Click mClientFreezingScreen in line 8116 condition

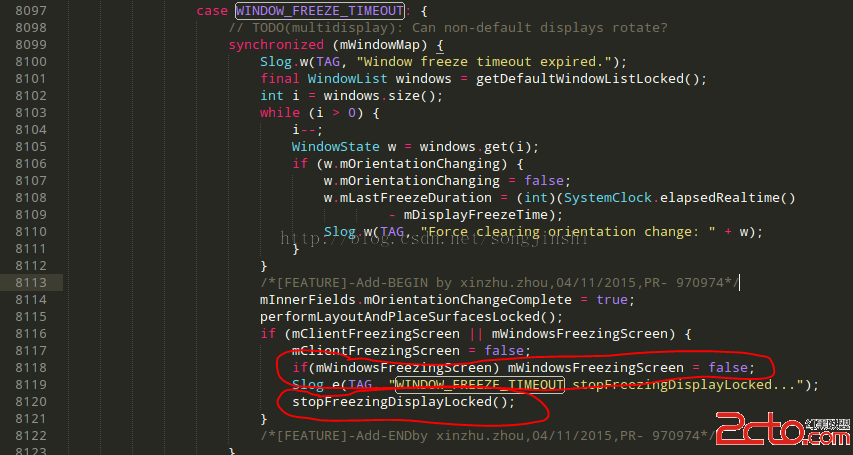pyautogui.click(x=375, y=334)
